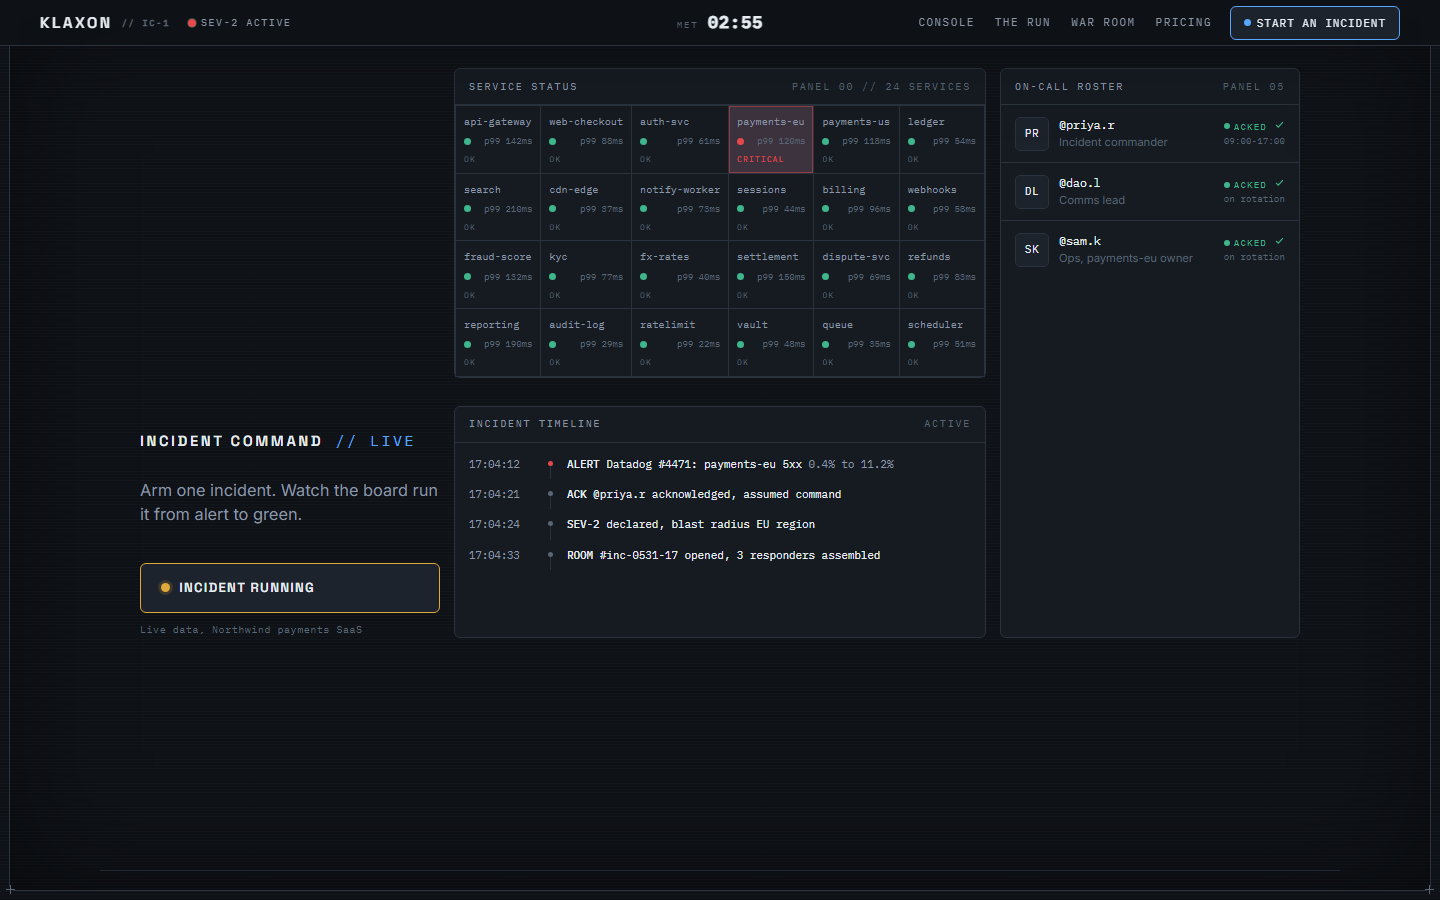
Task: Open the scheduler service tile
Action: point(941,342)
